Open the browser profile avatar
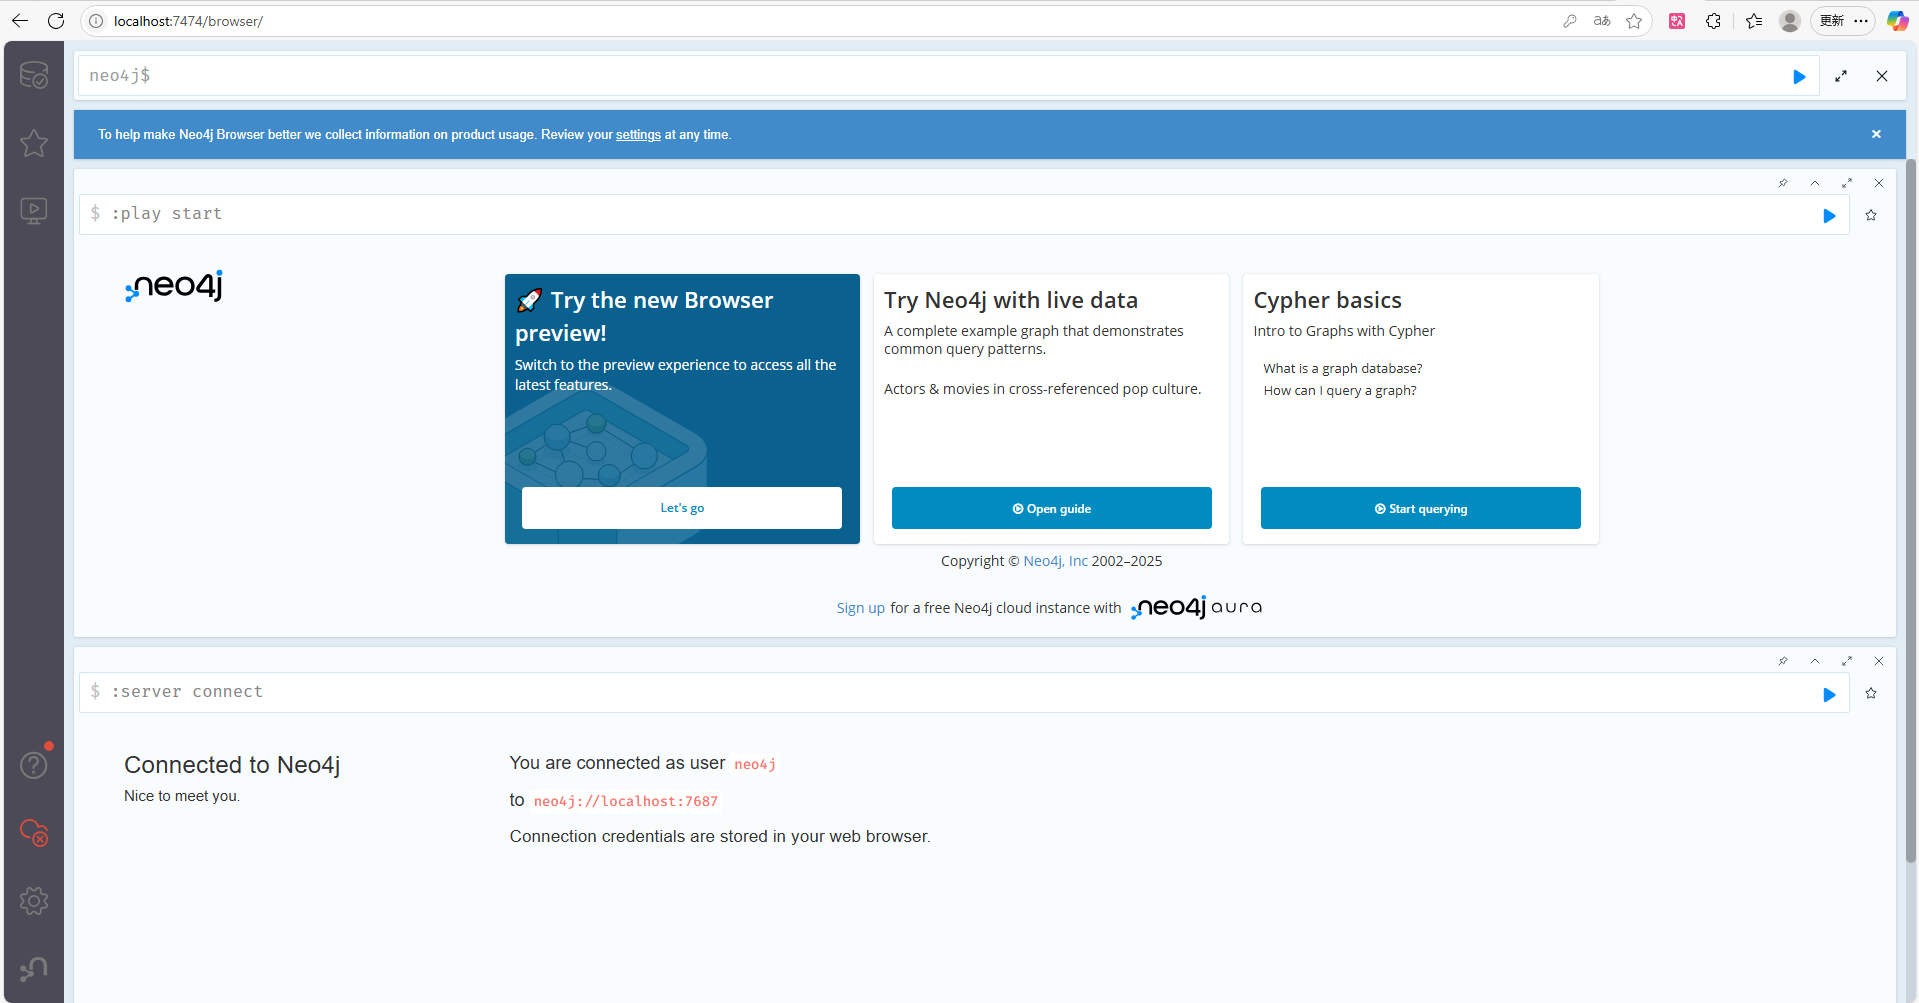Screen dimensions: 1919x1003 pyautogui.click(x=1790, y=21)
